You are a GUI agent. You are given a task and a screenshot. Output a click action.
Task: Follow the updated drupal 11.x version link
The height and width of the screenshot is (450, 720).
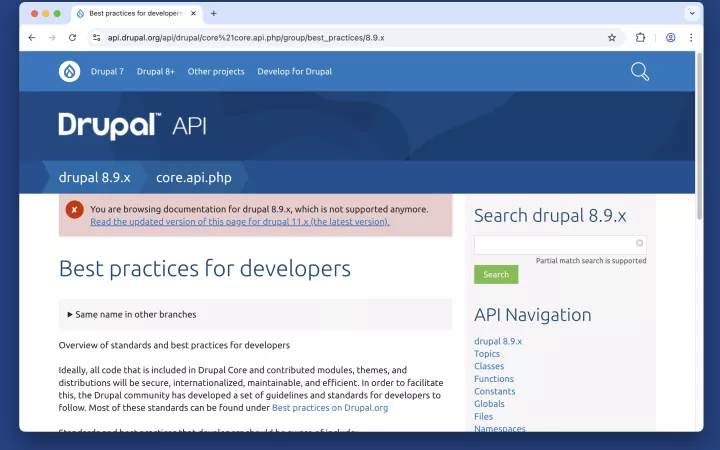tap(240, 222)
